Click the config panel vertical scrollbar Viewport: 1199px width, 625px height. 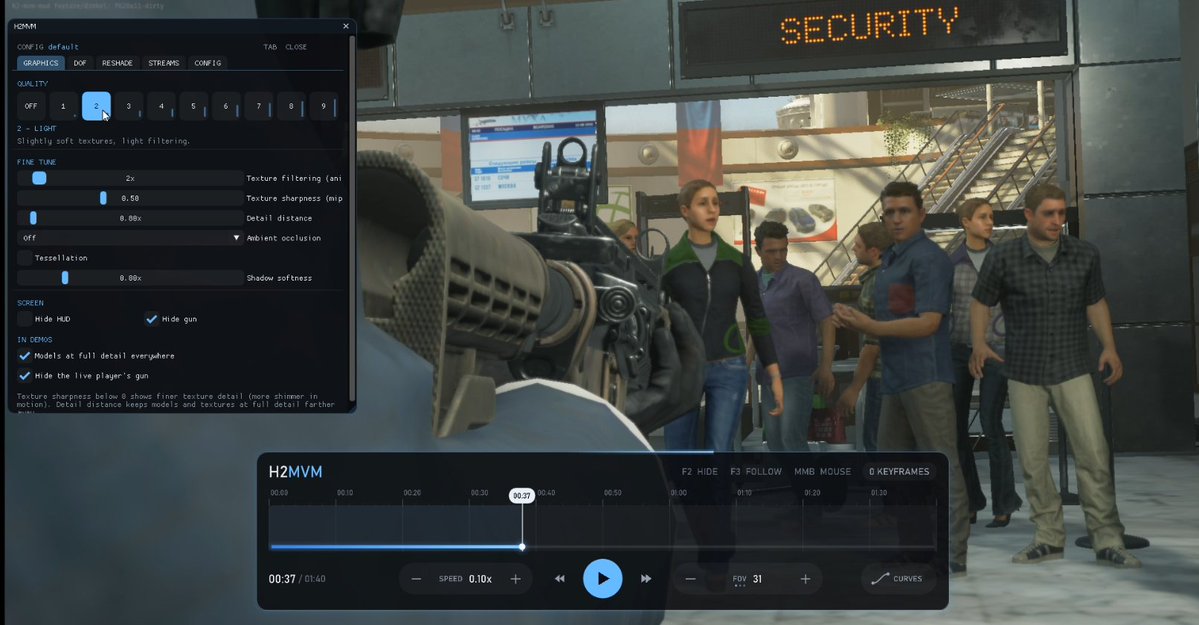352,218
